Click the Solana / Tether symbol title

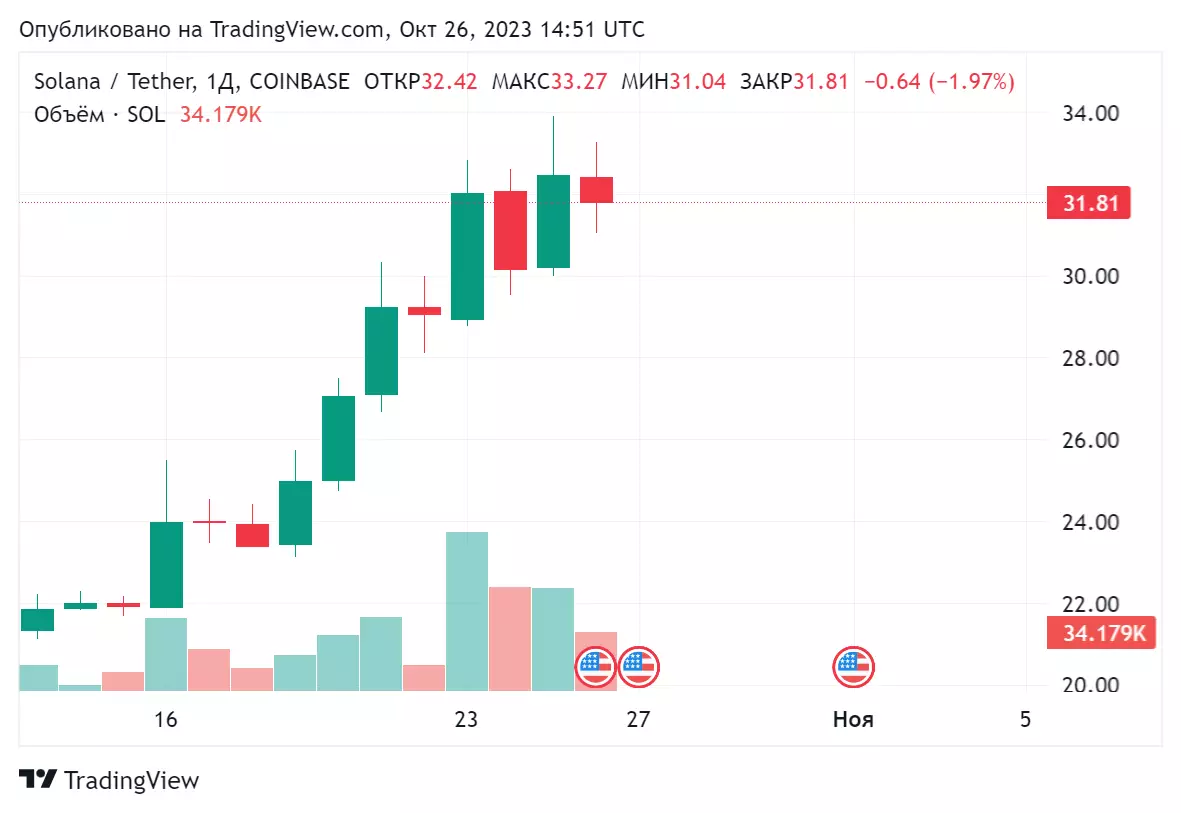tap(115, 81)
